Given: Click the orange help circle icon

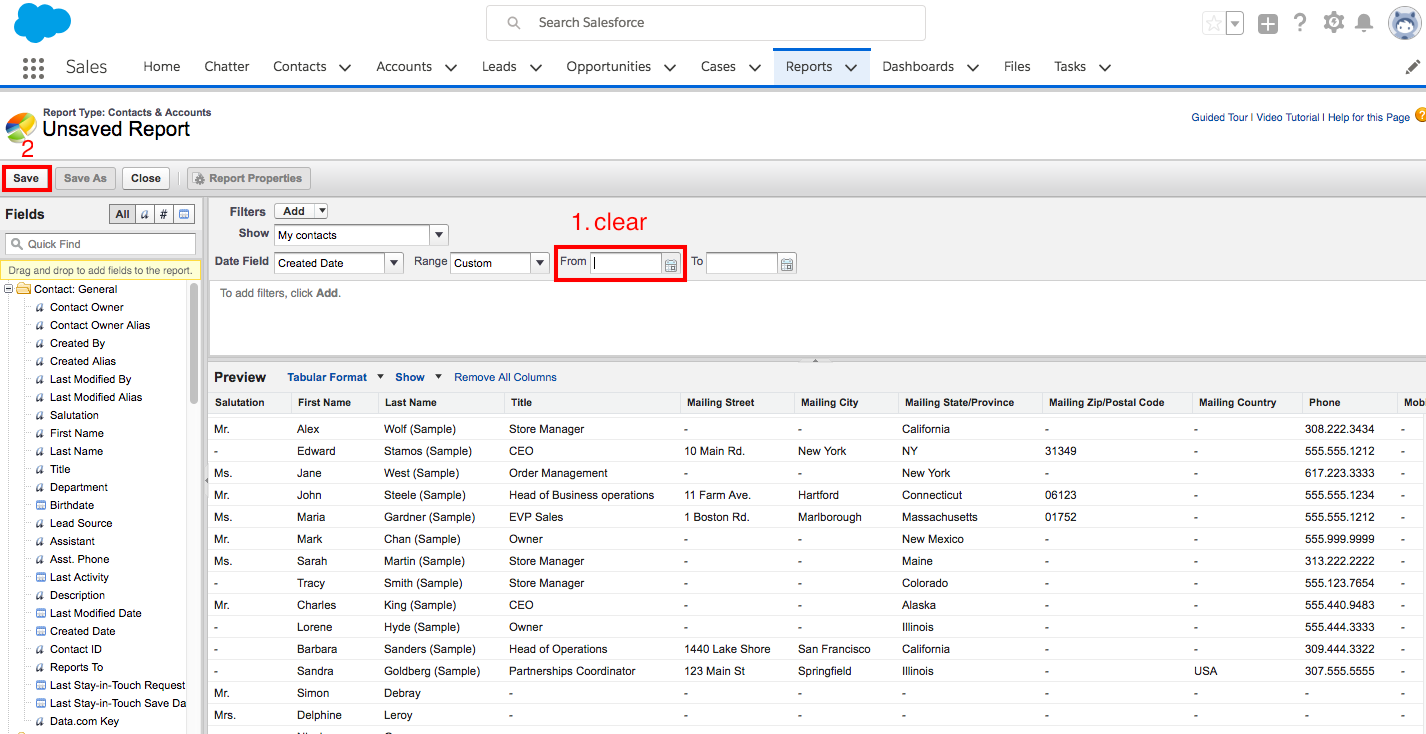Looking at the screenshot, I should (1420, 116).
